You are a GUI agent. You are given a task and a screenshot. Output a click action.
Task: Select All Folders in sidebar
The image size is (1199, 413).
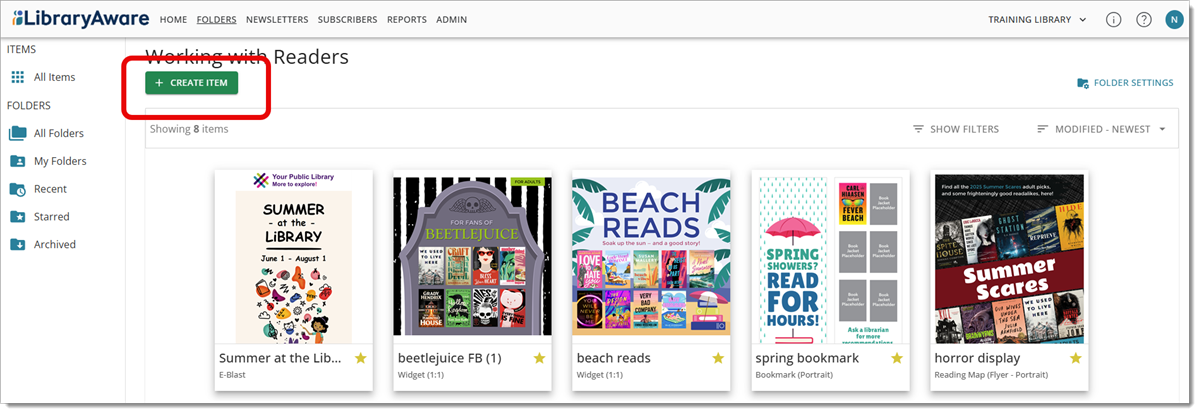(59, 133)
